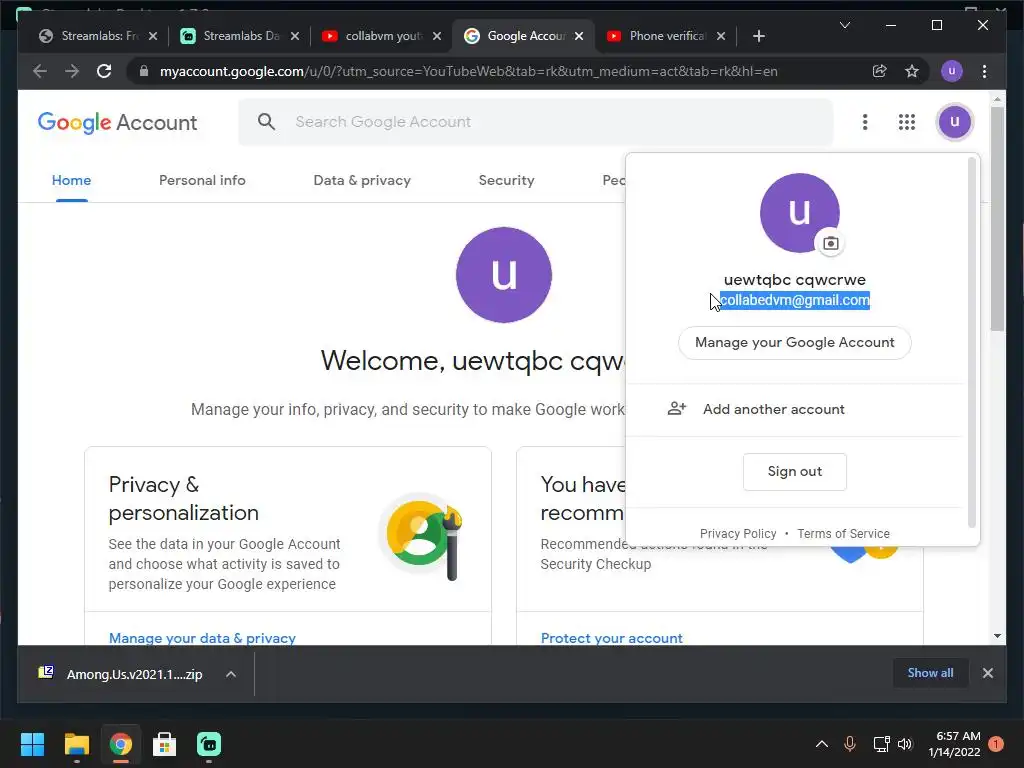1024x768 pixels.
Task: Click Manage your Google Account button
Action: (x=795, y=342)
